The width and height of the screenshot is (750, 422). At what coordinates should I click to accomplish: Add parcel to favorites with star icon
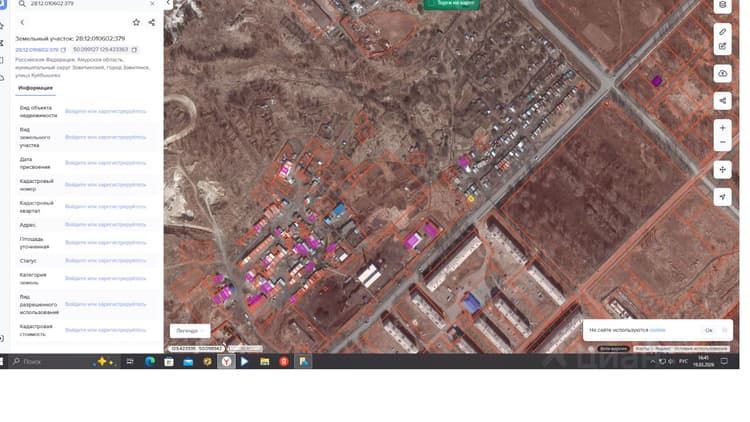136,22
